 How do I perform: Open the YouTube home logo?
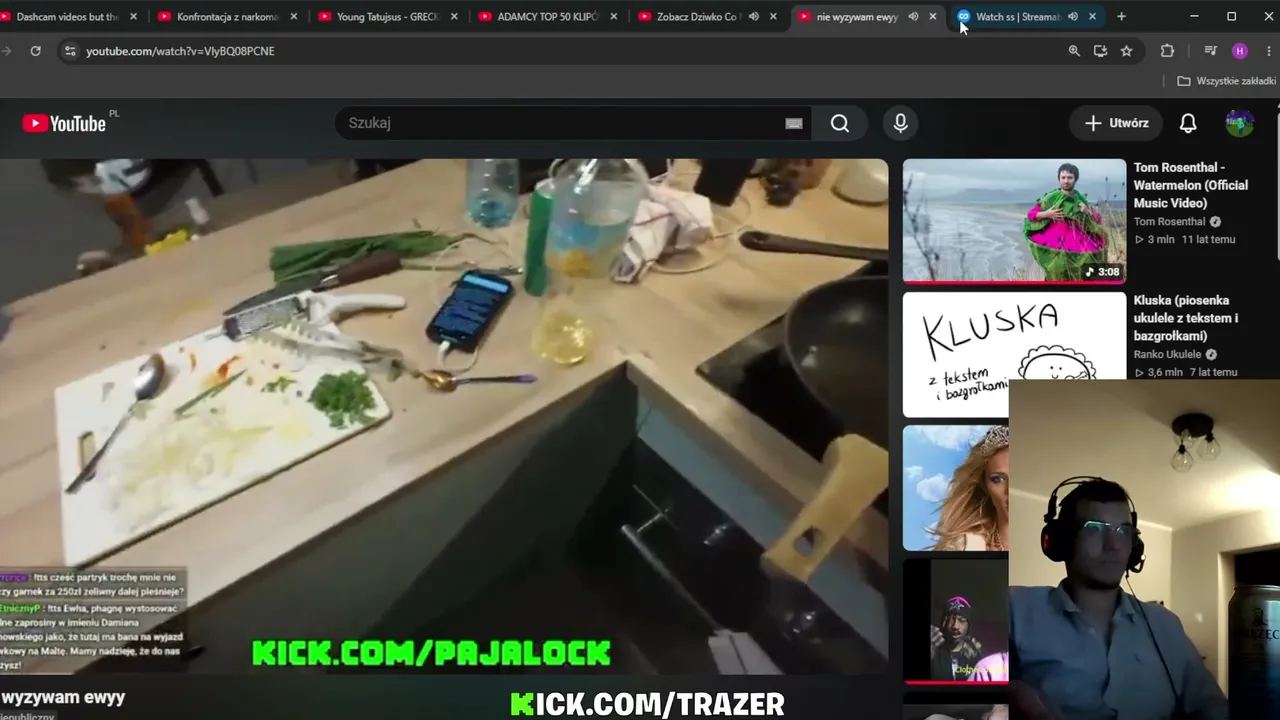tap(64, 123)
